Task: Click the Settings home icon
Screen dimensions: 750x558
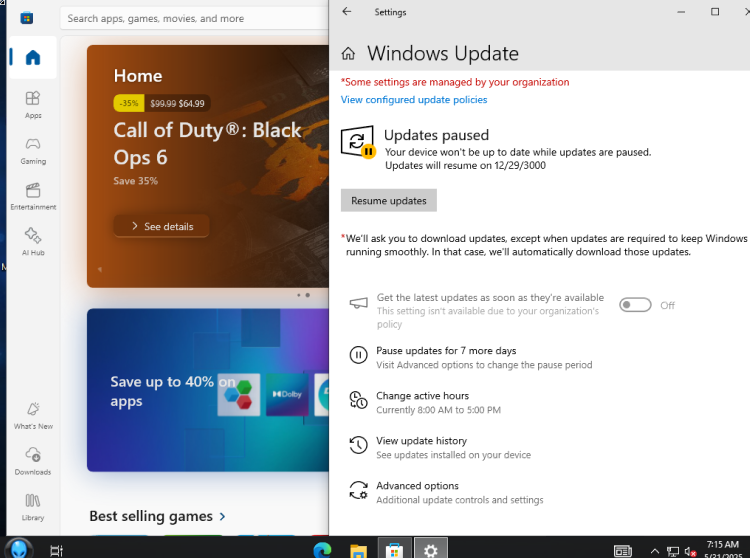Action: tap(348, 54)
